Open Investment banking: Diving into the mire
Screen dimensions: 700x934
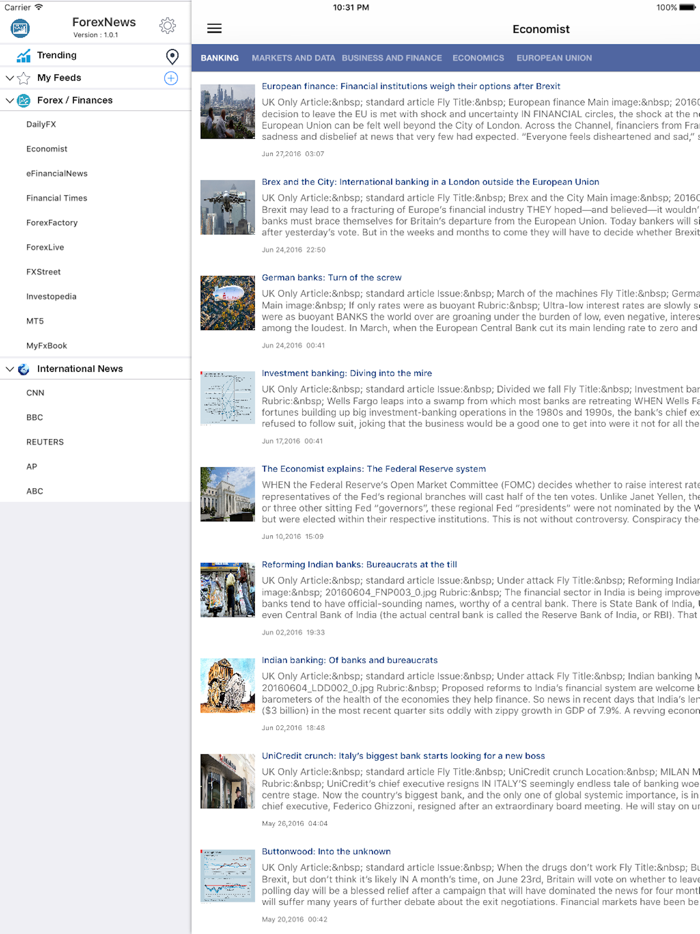(347, 373)
